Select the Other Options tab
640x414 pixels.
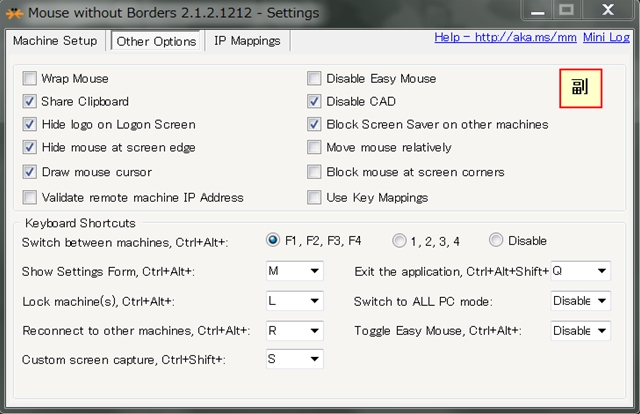[156, 41]
